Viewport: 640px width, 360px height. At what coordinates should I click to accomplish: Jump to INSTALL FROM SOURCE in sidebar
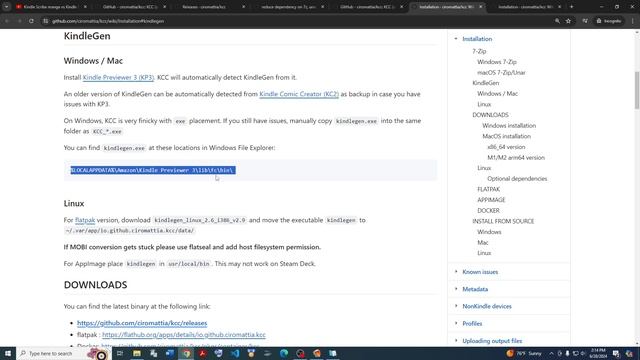point(503,221)
